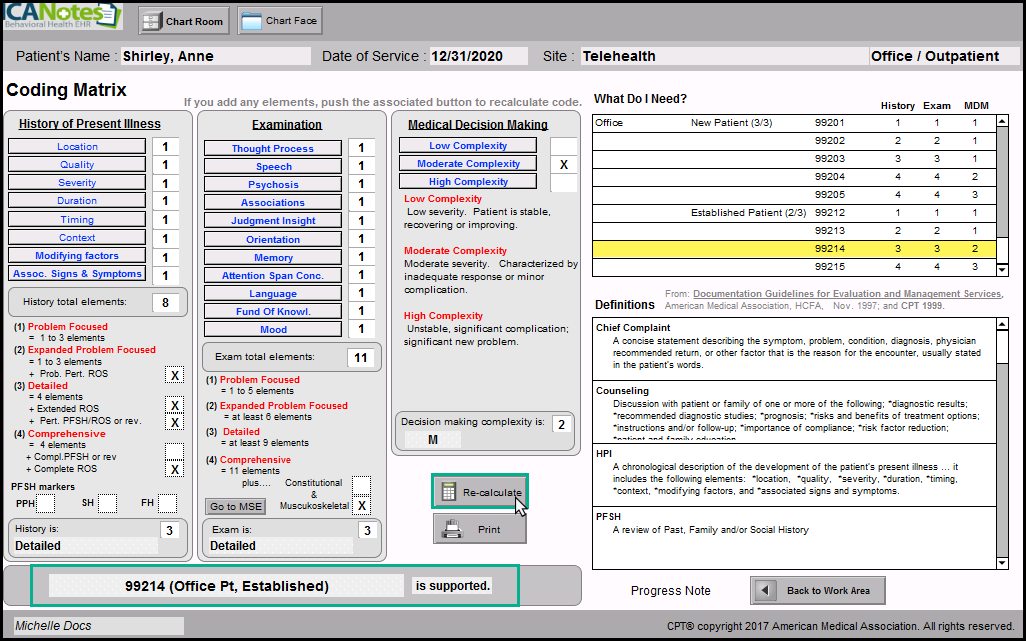
Task: Click the Go to MSE button
Action: [x=237, y=507]
